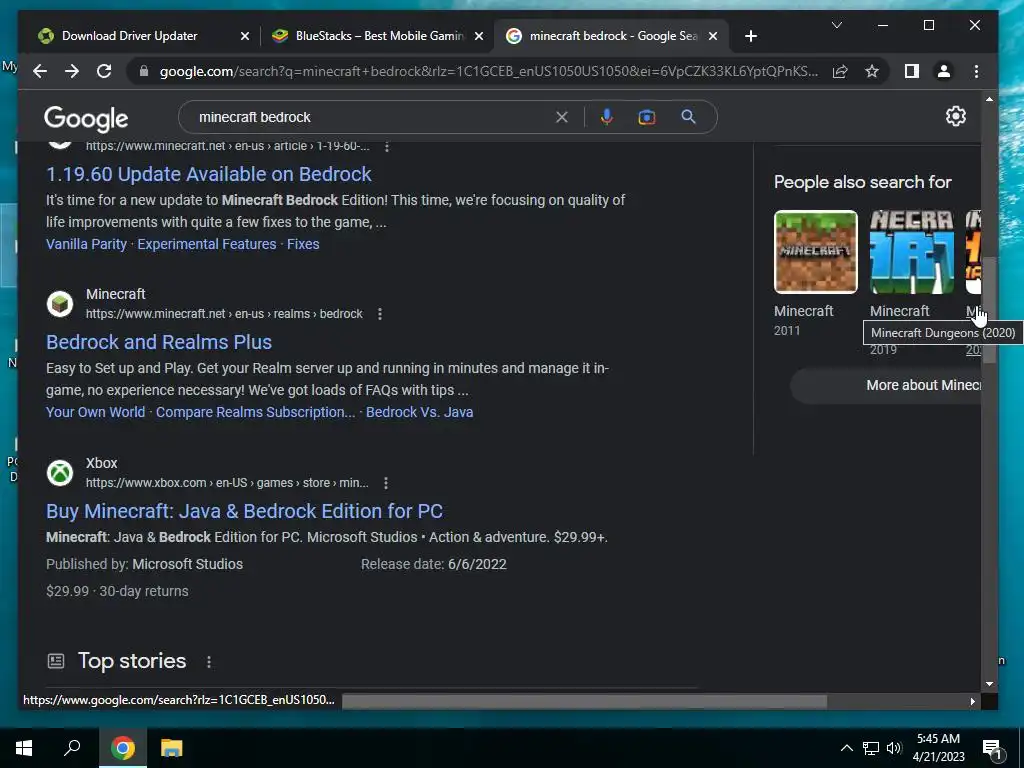Open Minecraft 2011 thumbnail

coord(816,252)
